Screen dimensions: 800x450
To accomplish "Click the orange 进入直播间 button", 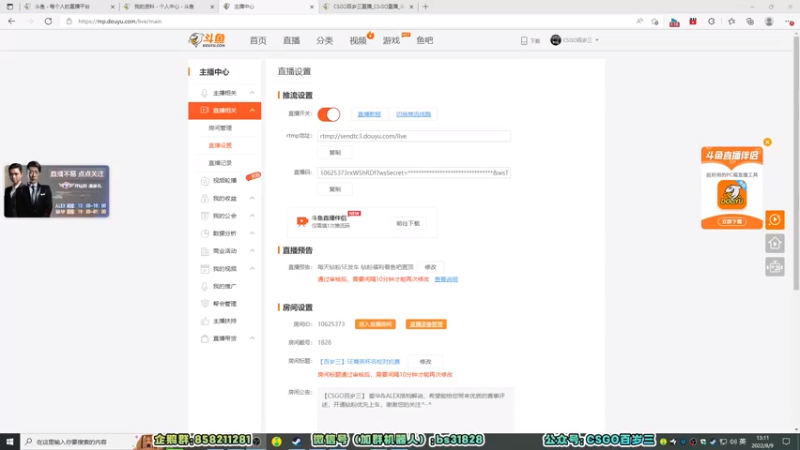I will 375,324.
